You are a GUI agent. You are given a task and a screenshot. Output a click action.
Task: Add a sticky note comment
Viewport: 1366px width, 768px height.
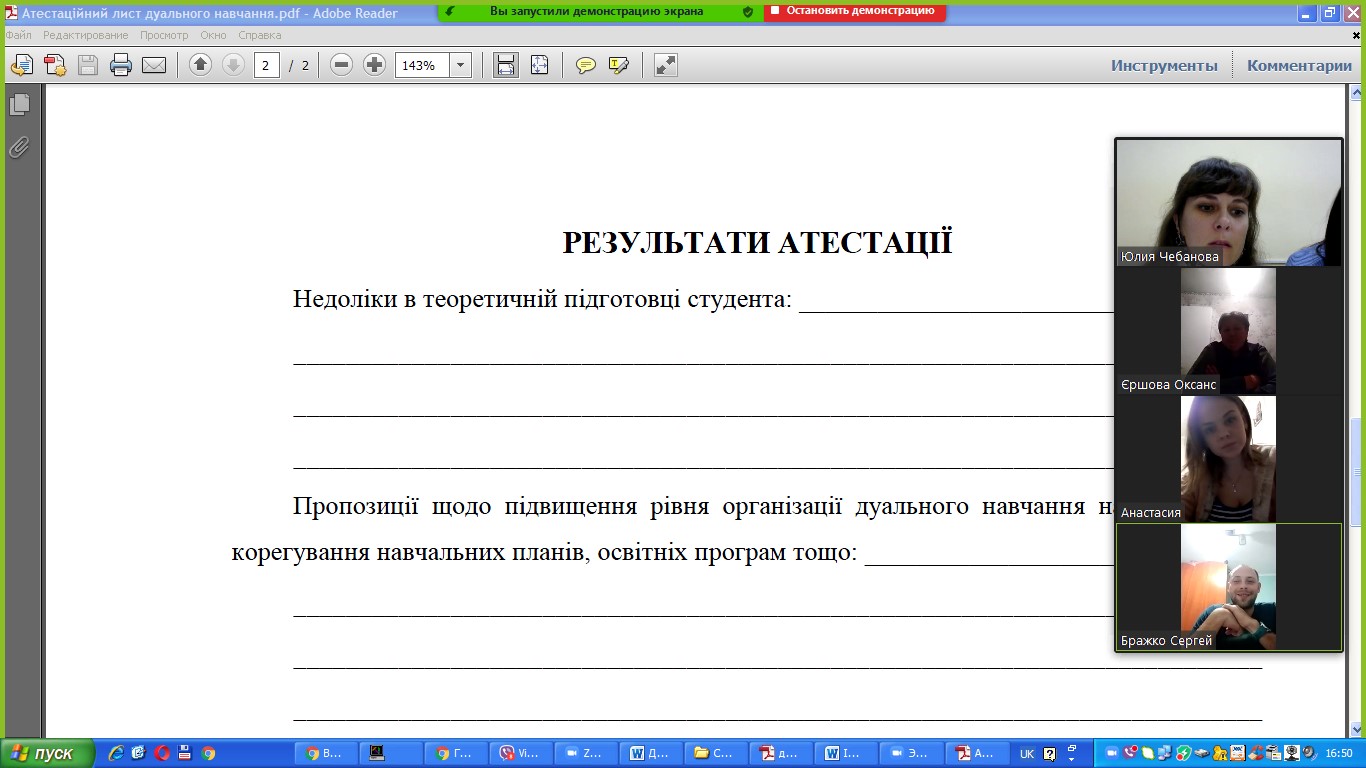coord(586,66)
